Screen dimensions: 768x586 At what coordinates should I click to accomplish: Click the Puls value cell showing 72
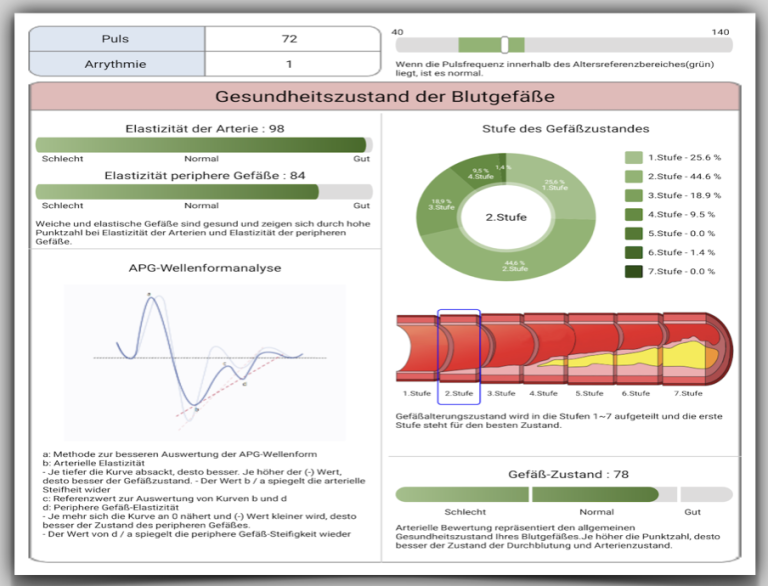[x=290, y=39]
